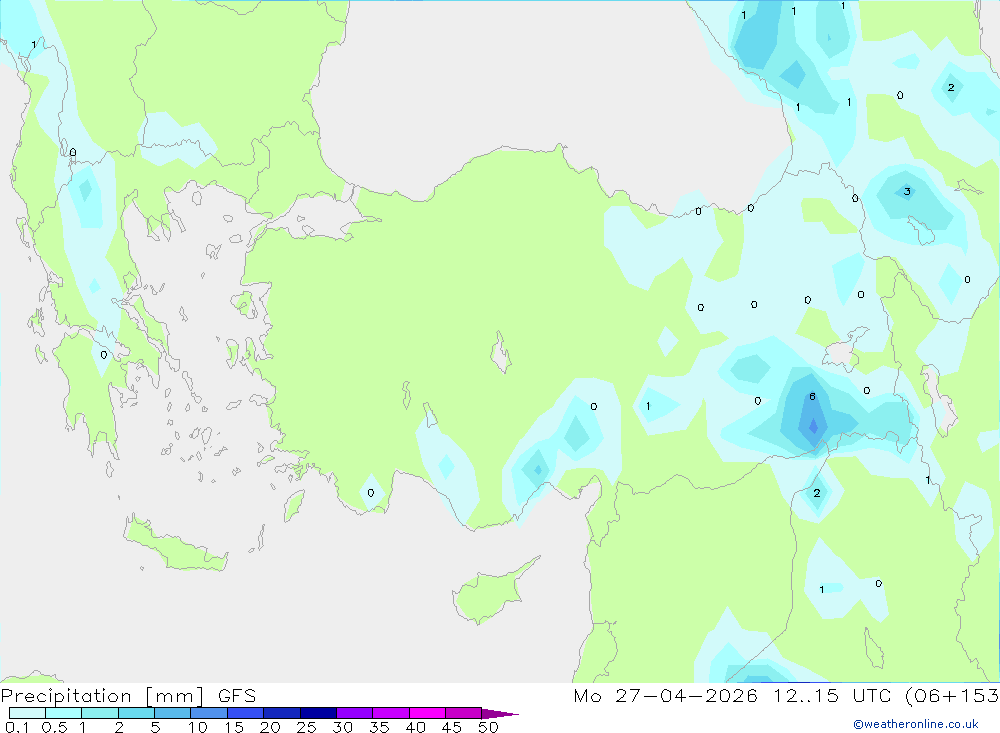
Task: Click the "20" legend scale label
Action: (270, 727)
